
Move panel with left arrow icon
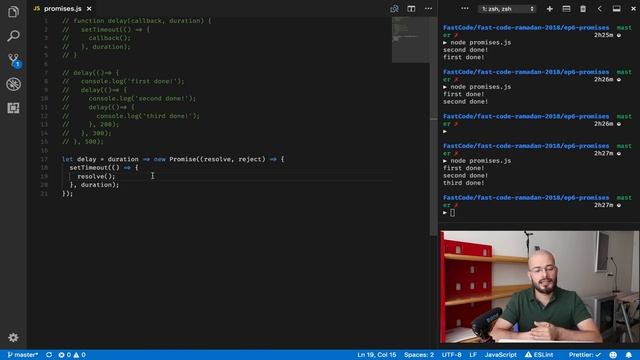click(x=600, y=9)
